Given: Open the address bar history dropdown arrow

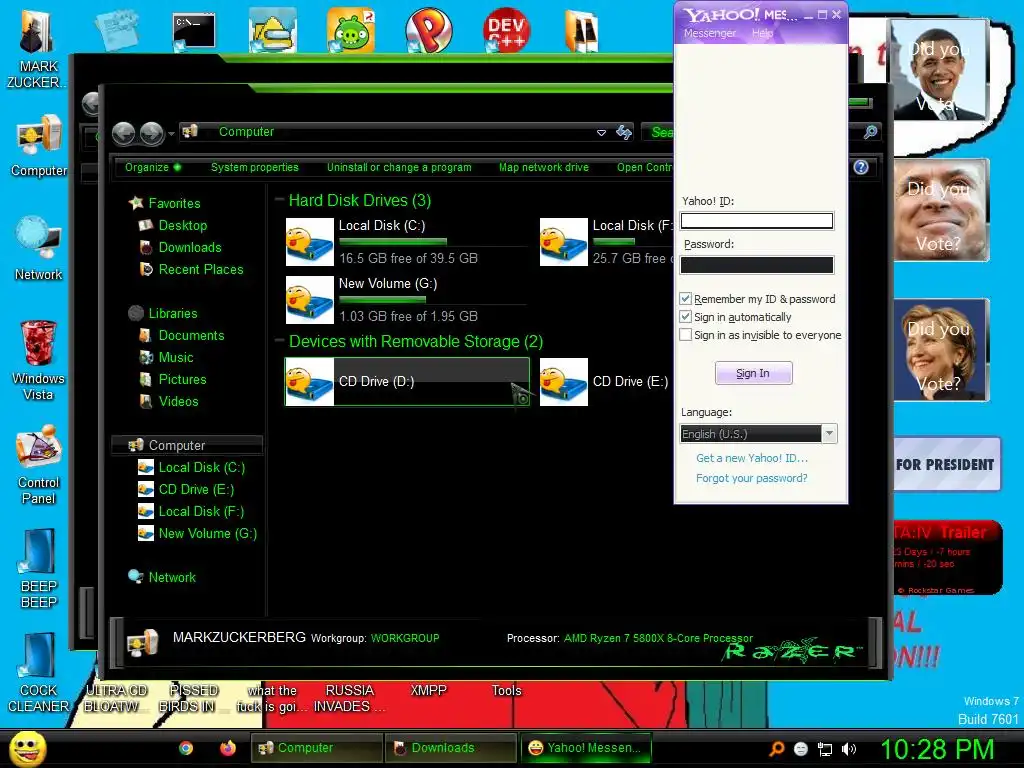Looking at the screenshot, I should (x=601, y=133).
